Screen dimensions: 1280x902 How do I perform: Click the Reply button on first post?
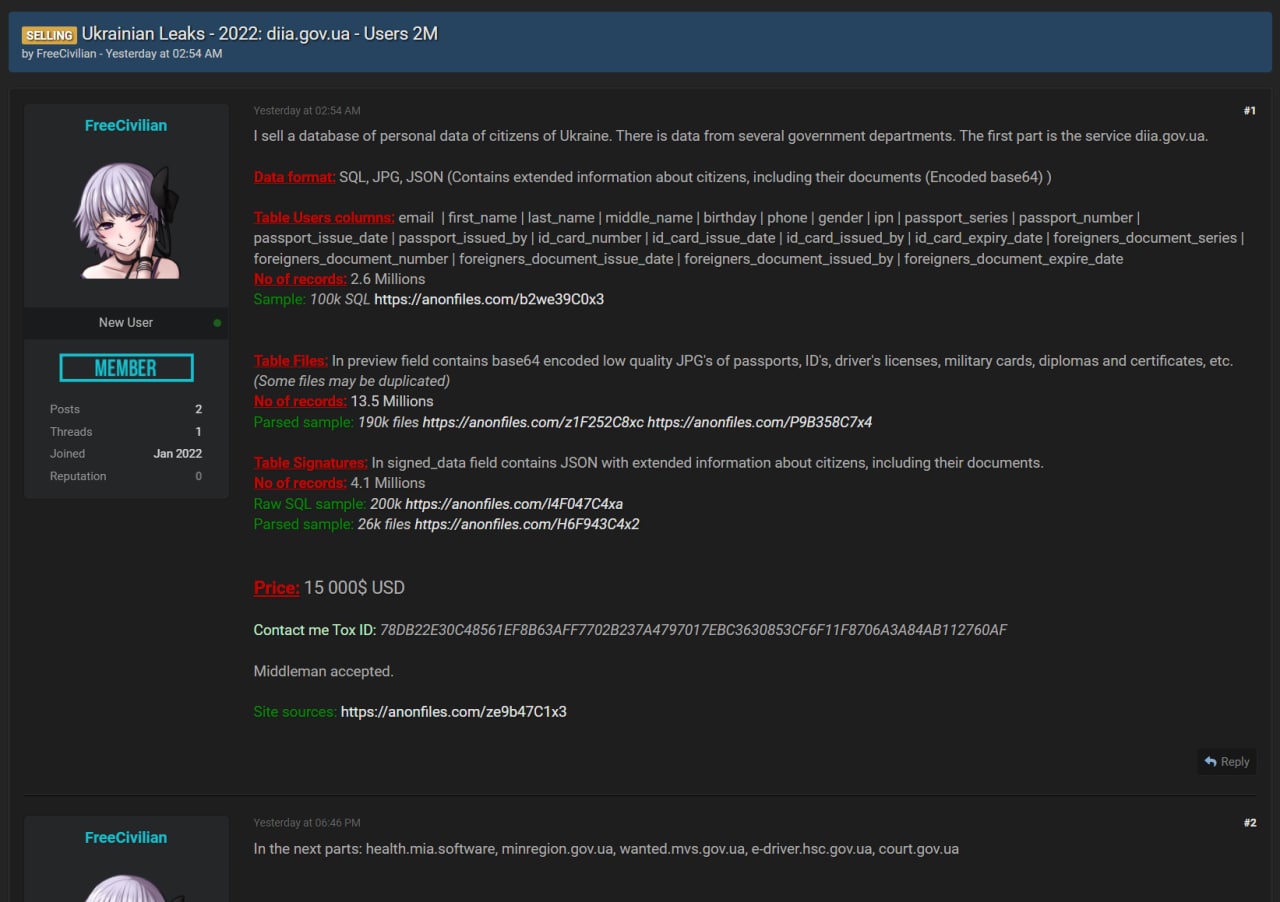pyautogui.click(x=1227, y=762)
